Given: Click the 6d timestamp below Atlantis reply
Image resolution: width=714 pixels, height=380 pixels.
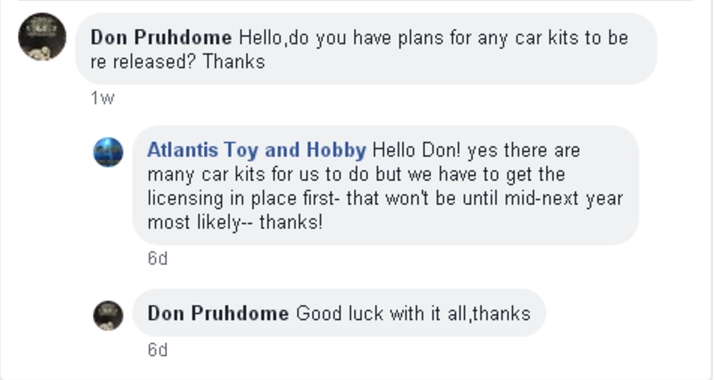Looking at the screenshot, I should (x=158, y=258).
